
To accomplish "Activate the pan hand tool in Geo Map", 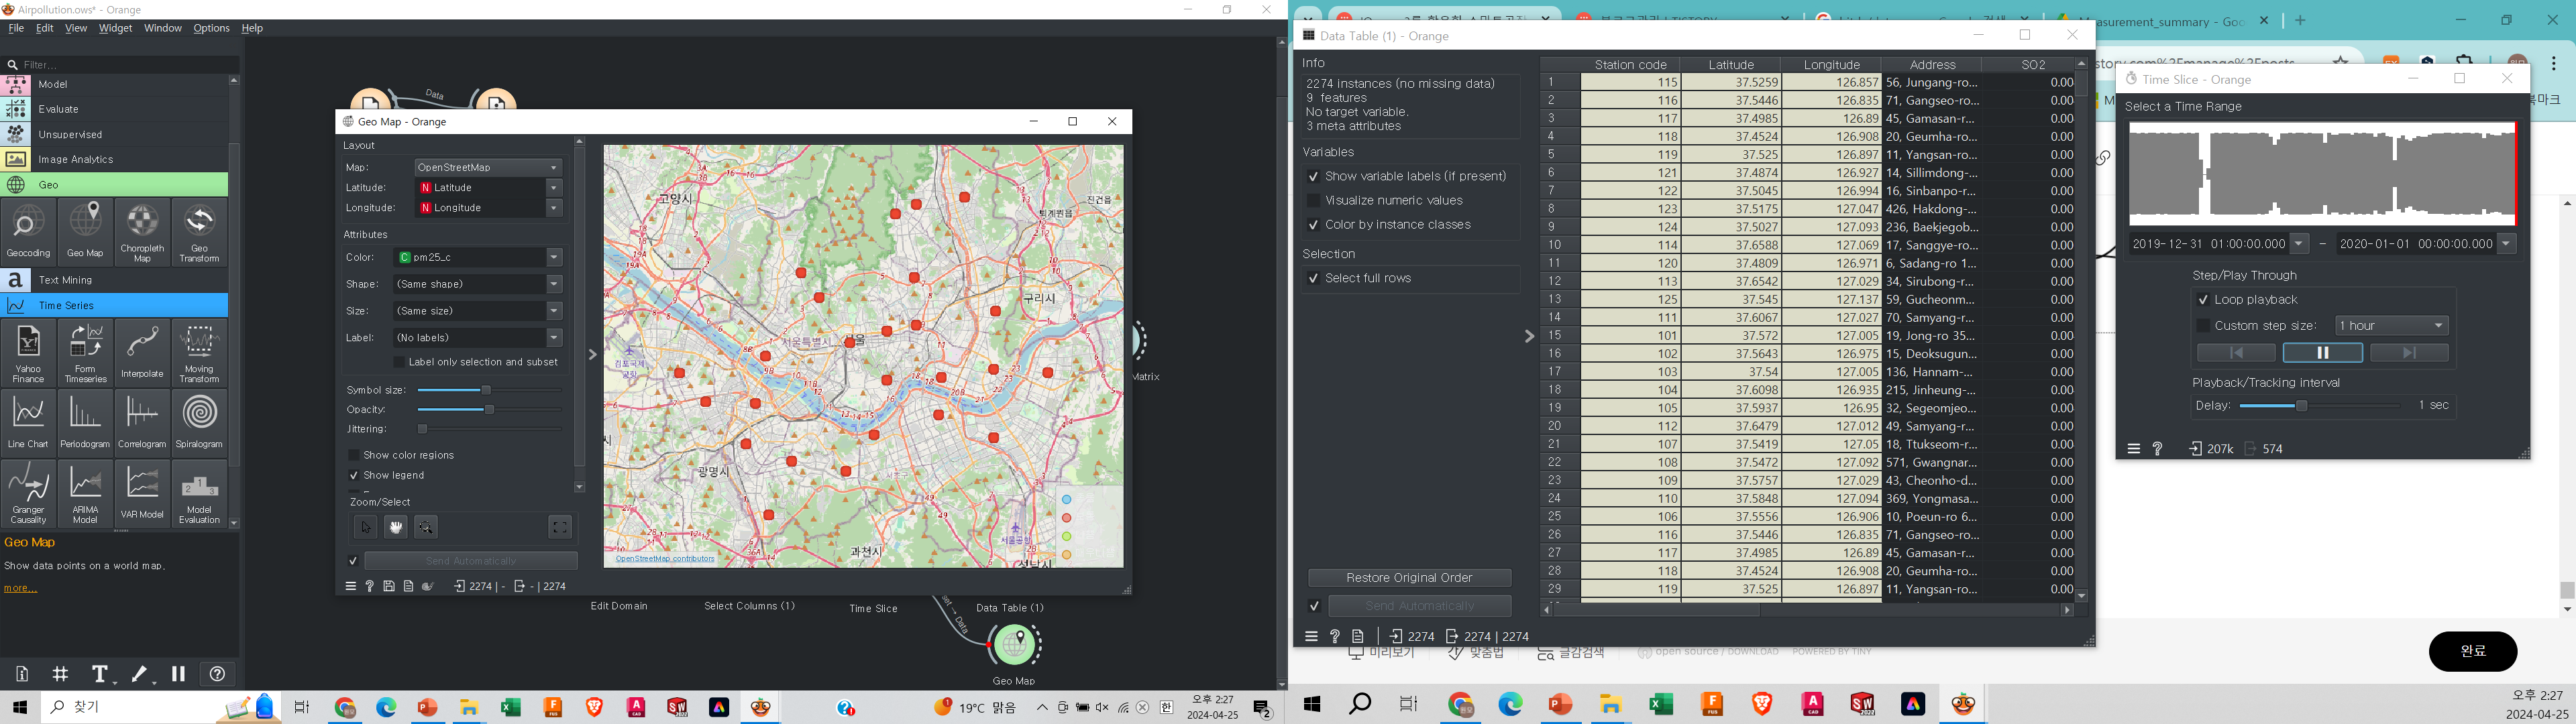I will (396, 527).
